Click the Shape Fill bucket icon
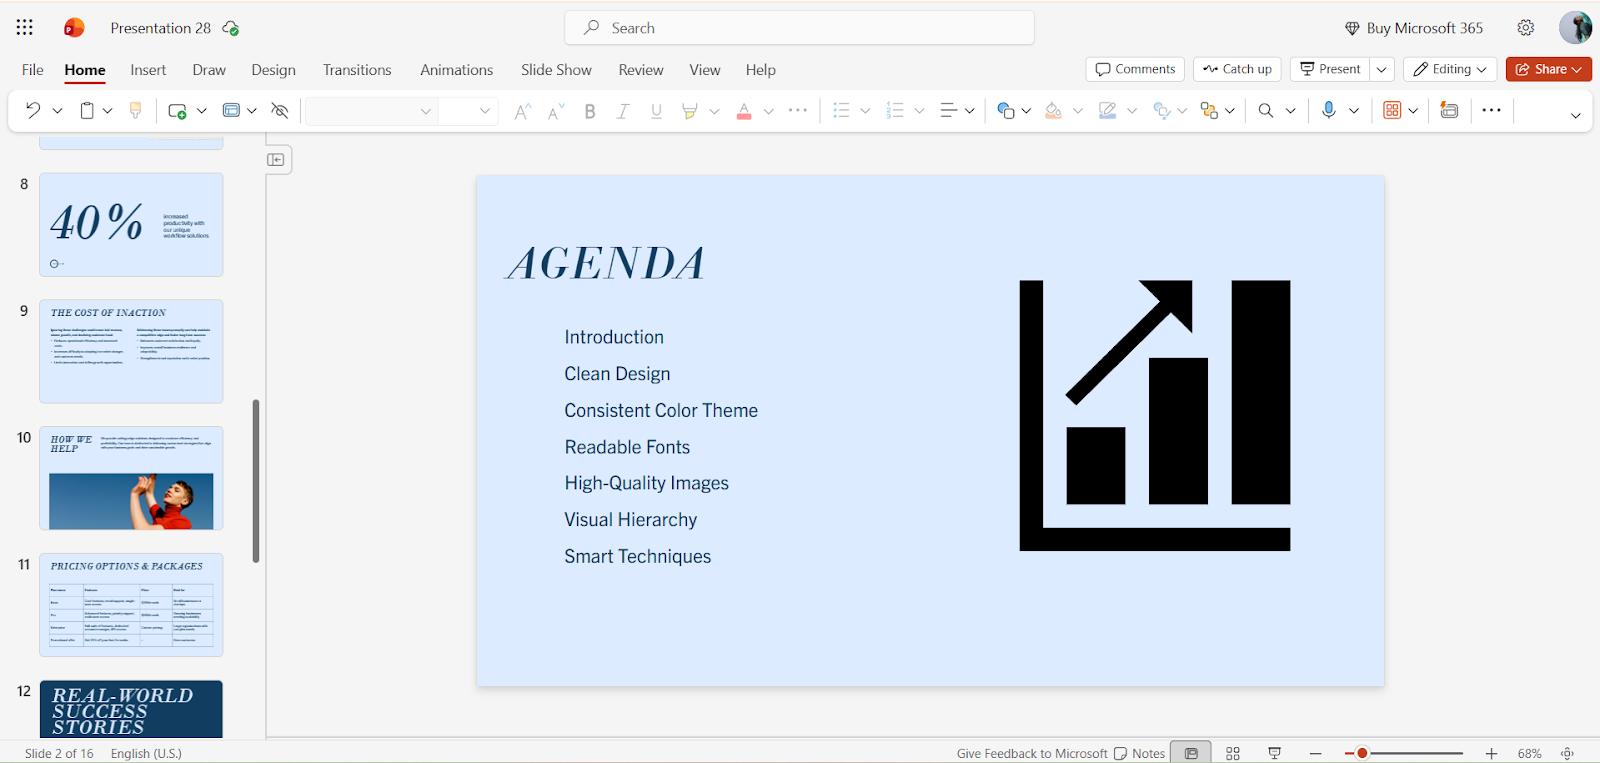The width and height of the screenshot is (1600, 763). click(x=1053, y=111)
